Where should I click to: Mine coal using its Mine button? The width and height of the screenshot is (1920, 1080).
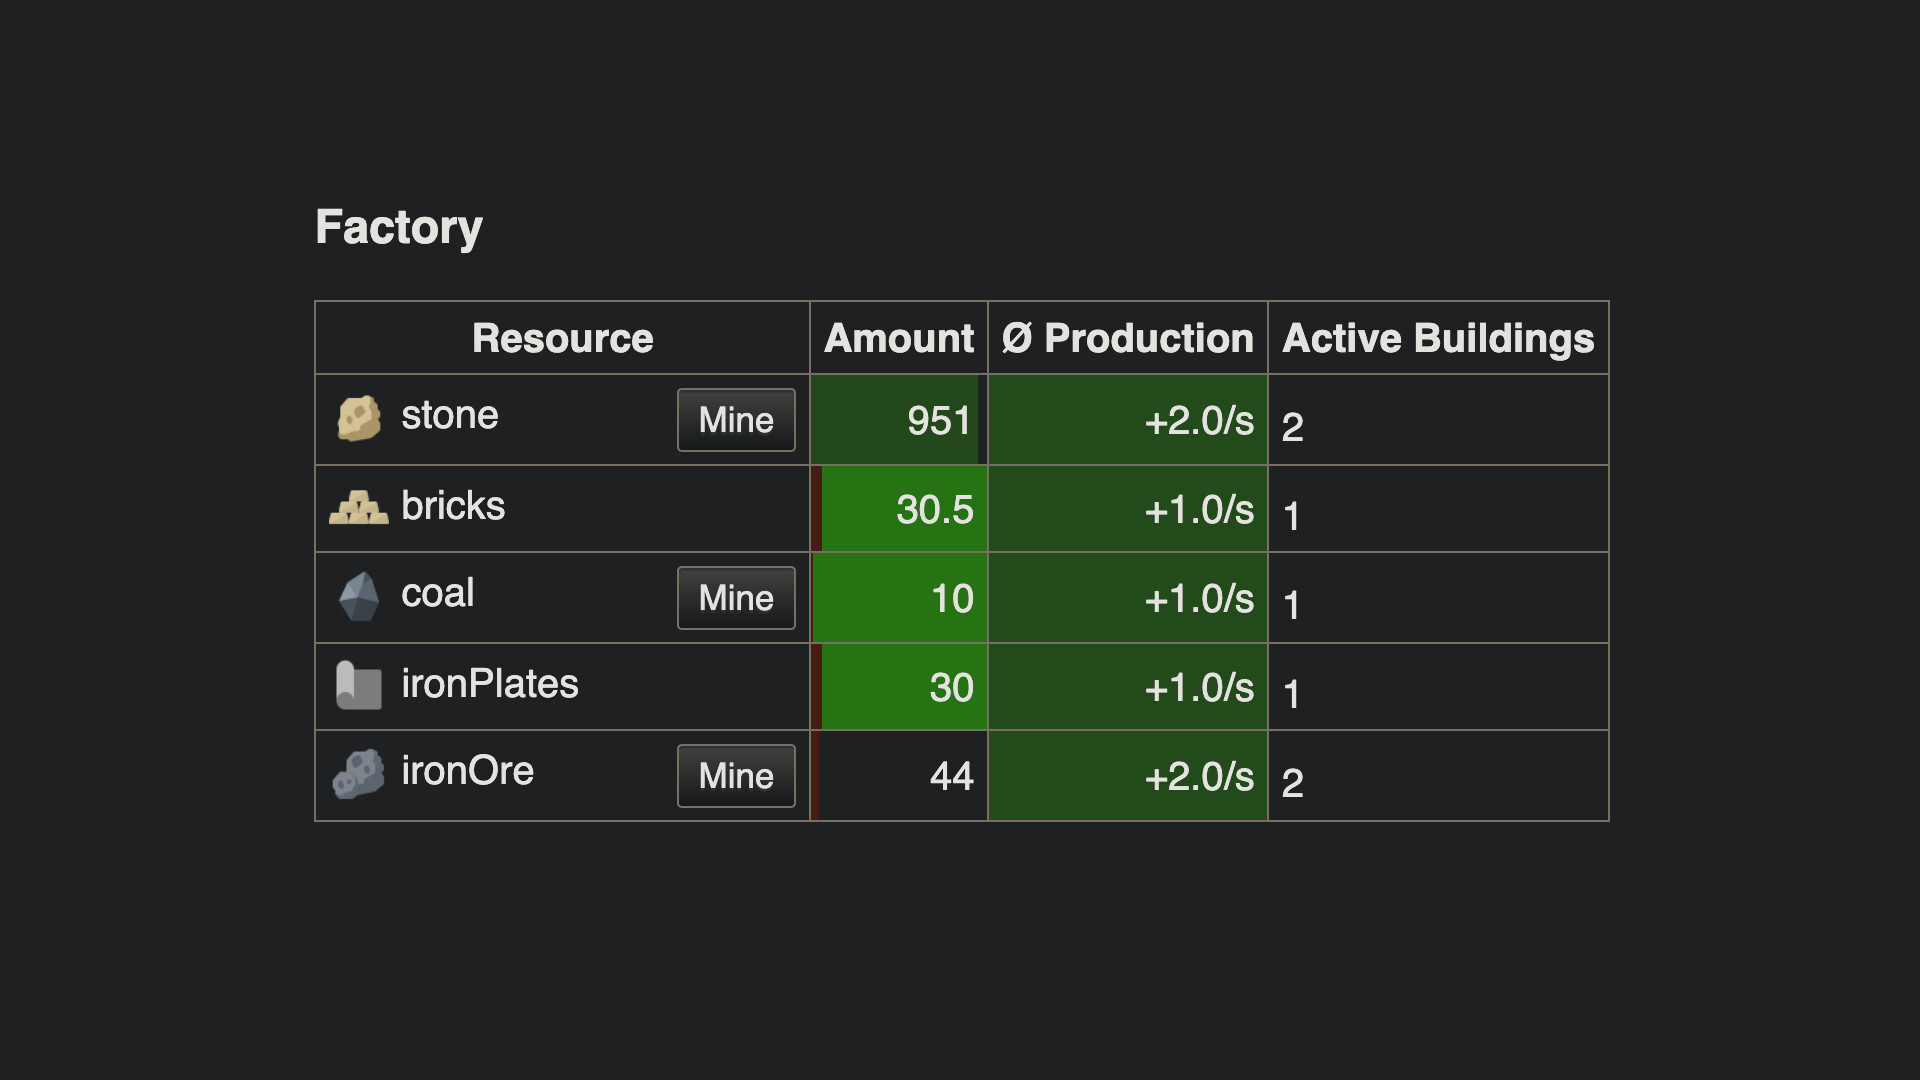(x=736, y=597)
